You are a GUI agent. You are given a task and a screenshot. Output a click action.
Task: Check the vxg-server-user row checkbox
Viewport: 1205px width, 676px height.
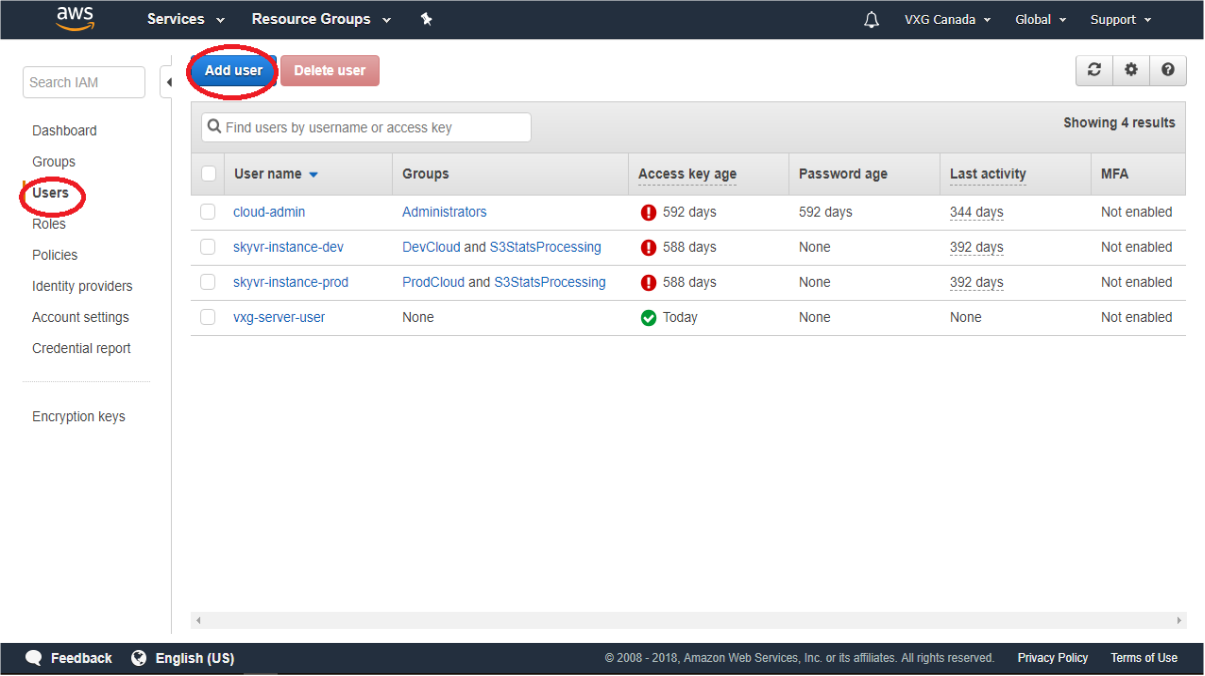click(208, 317)
